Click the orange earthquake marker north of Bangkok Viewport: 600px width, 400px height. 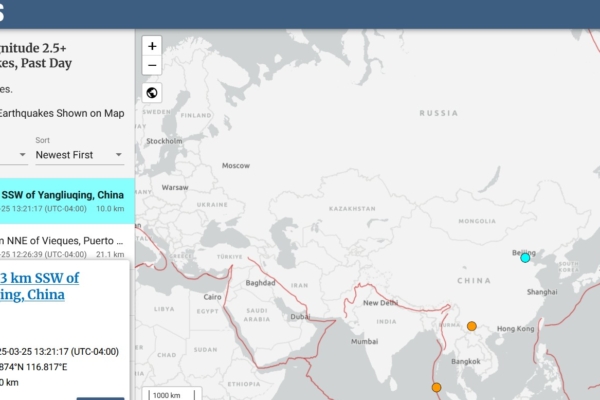471,326
